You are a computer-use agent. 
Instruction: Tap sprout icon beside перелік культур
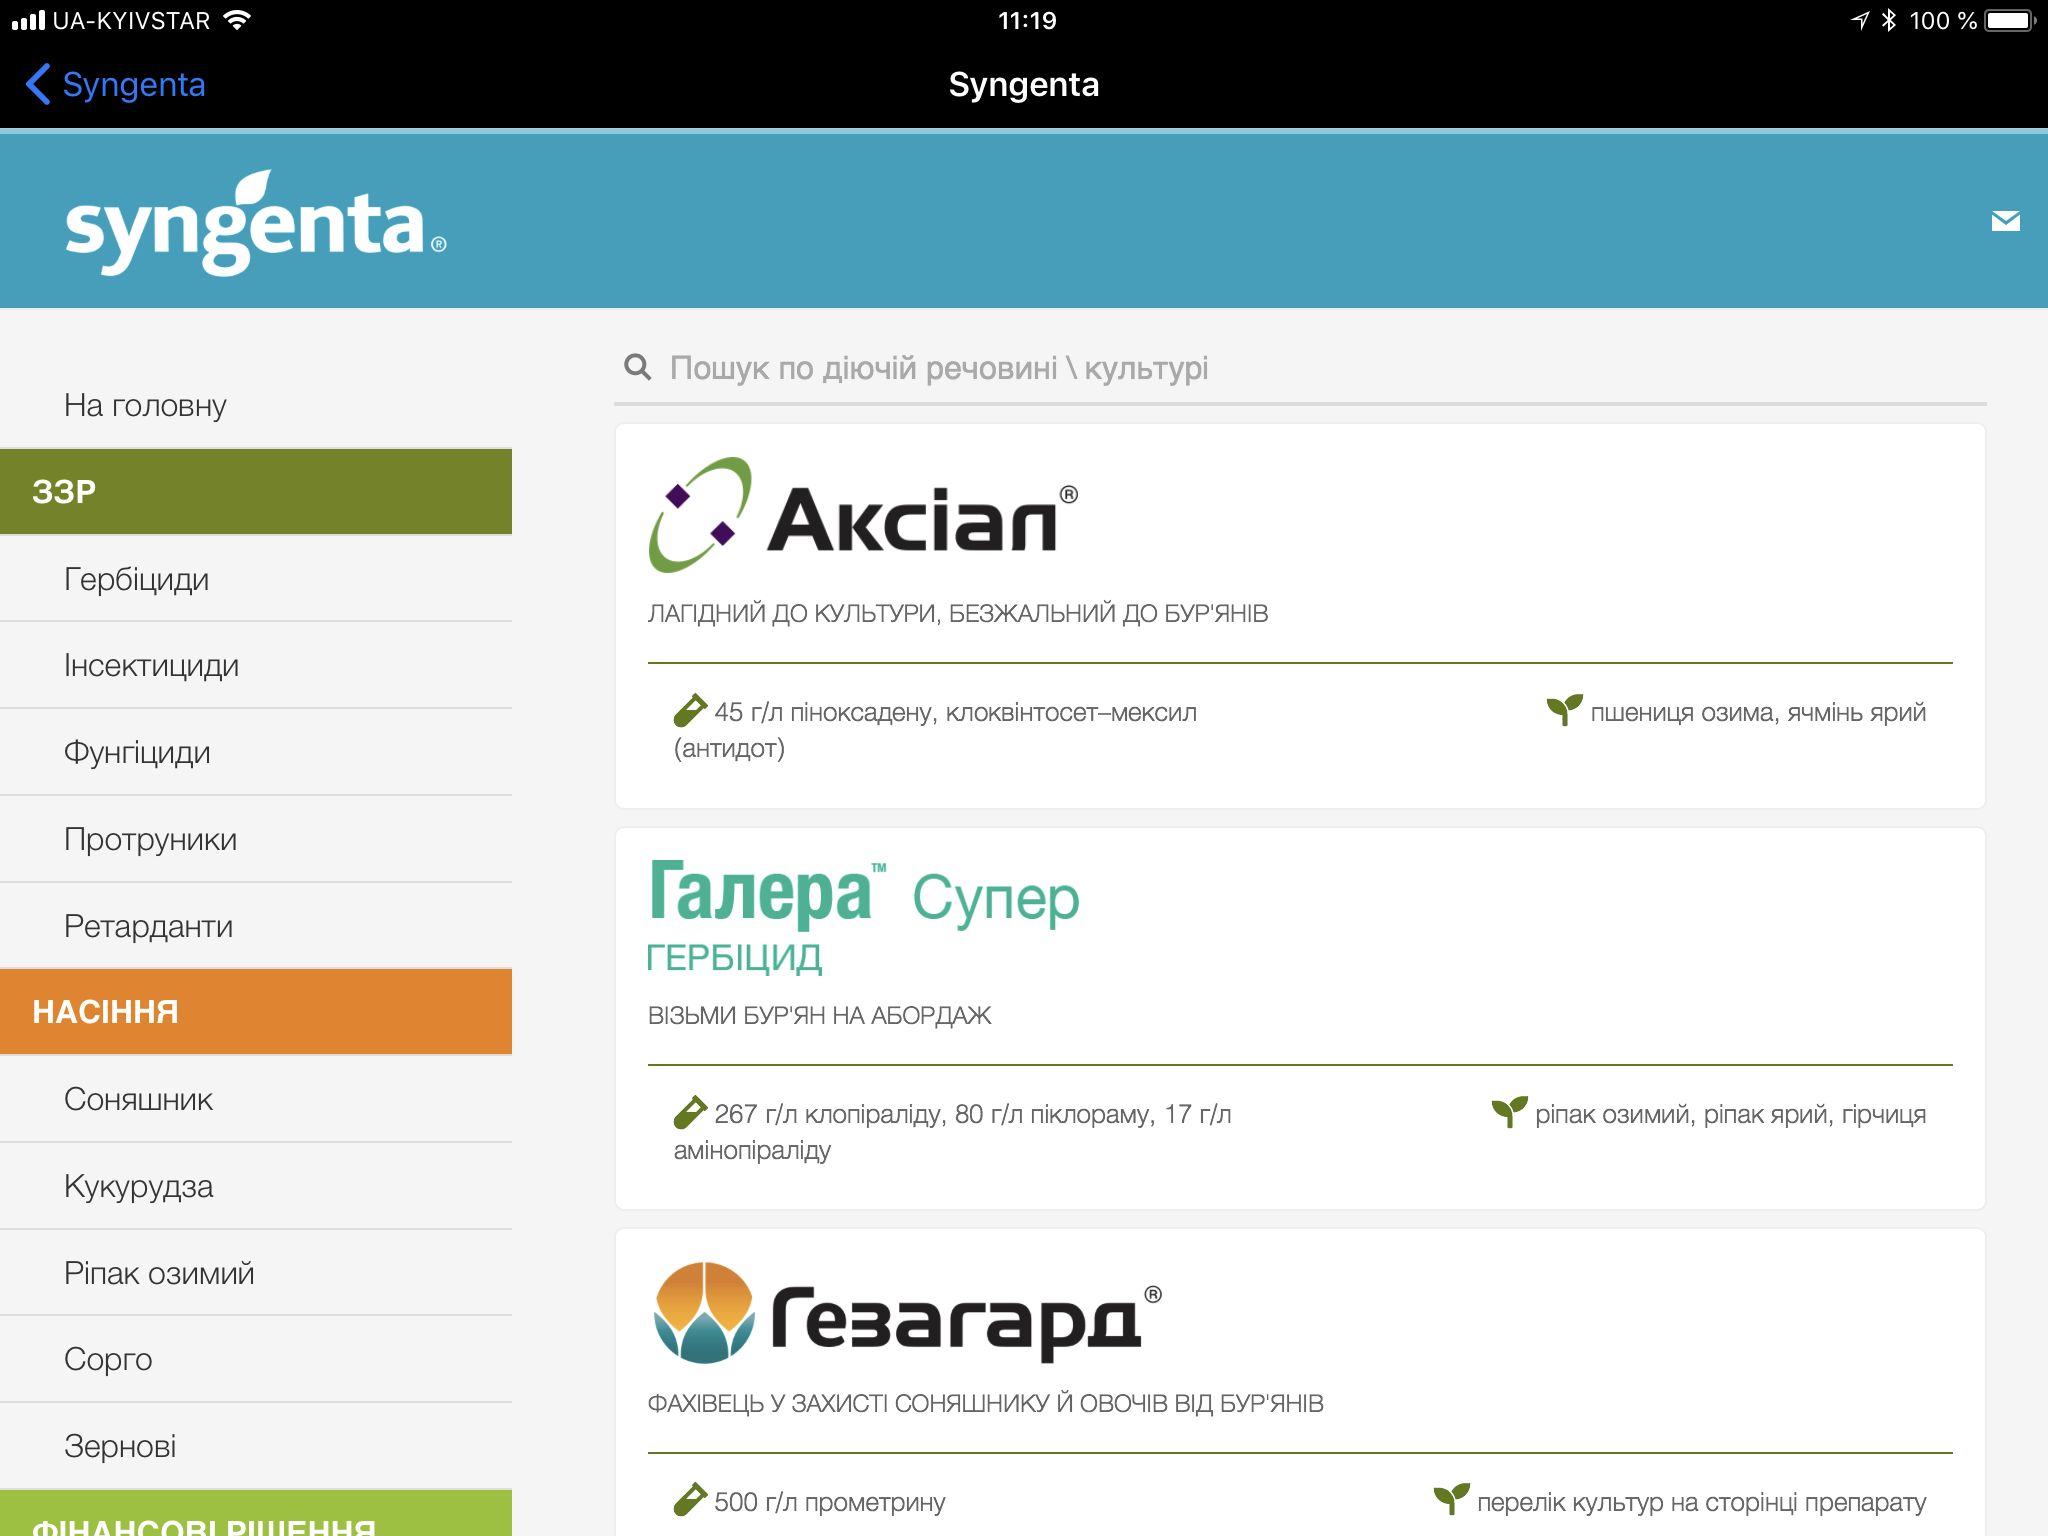click(1451, 1499)
